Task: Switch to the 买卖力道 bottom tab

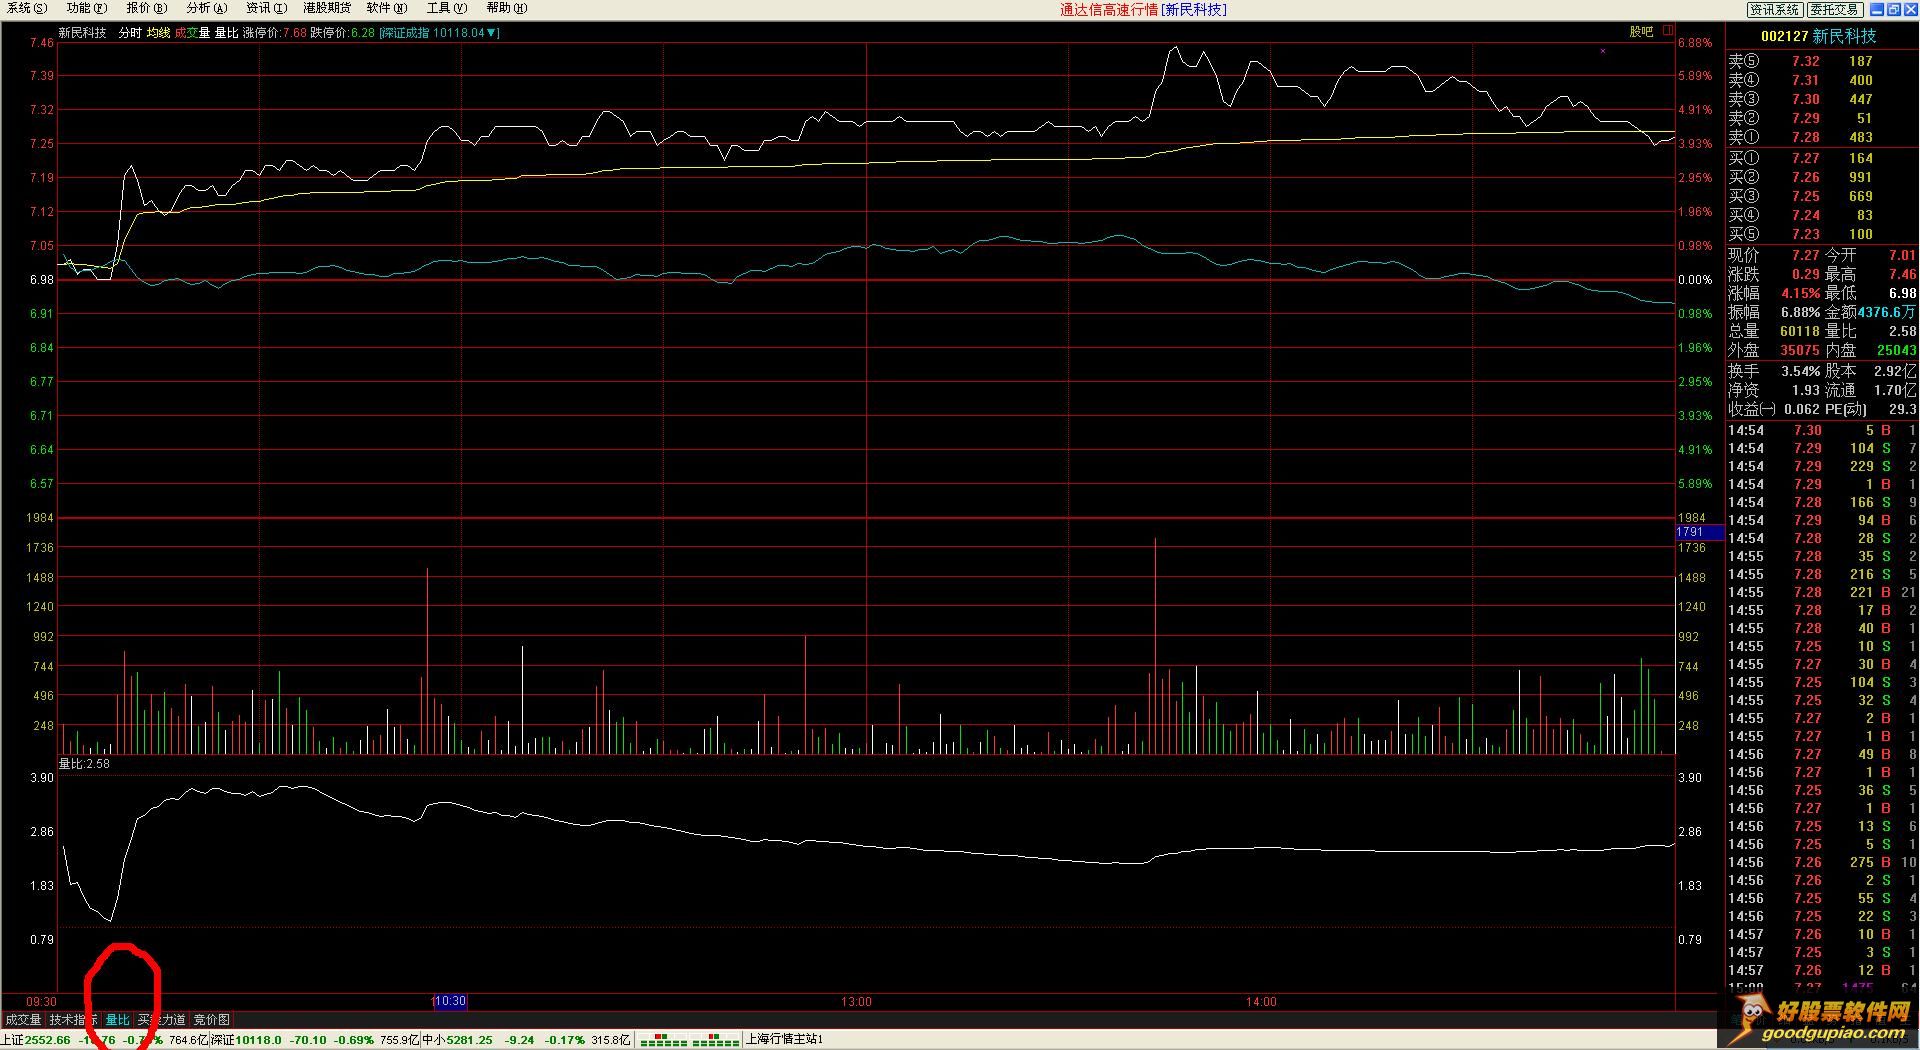Action: click(162, 1020)
